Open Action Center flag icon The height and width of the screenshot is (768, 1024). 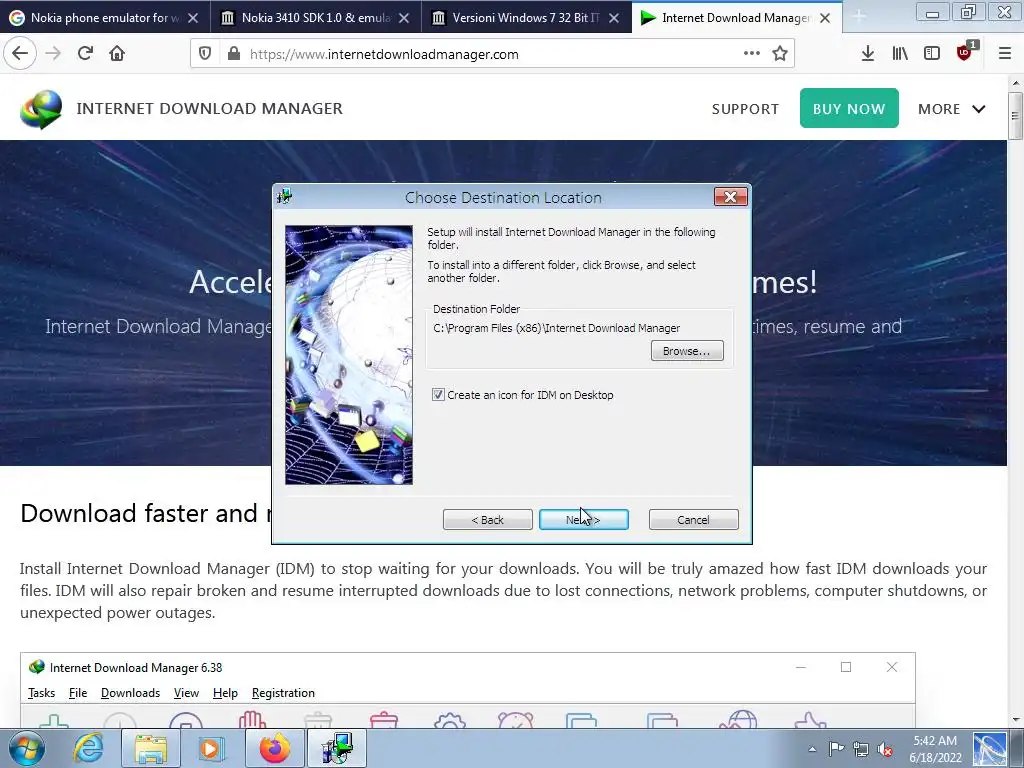836,749
